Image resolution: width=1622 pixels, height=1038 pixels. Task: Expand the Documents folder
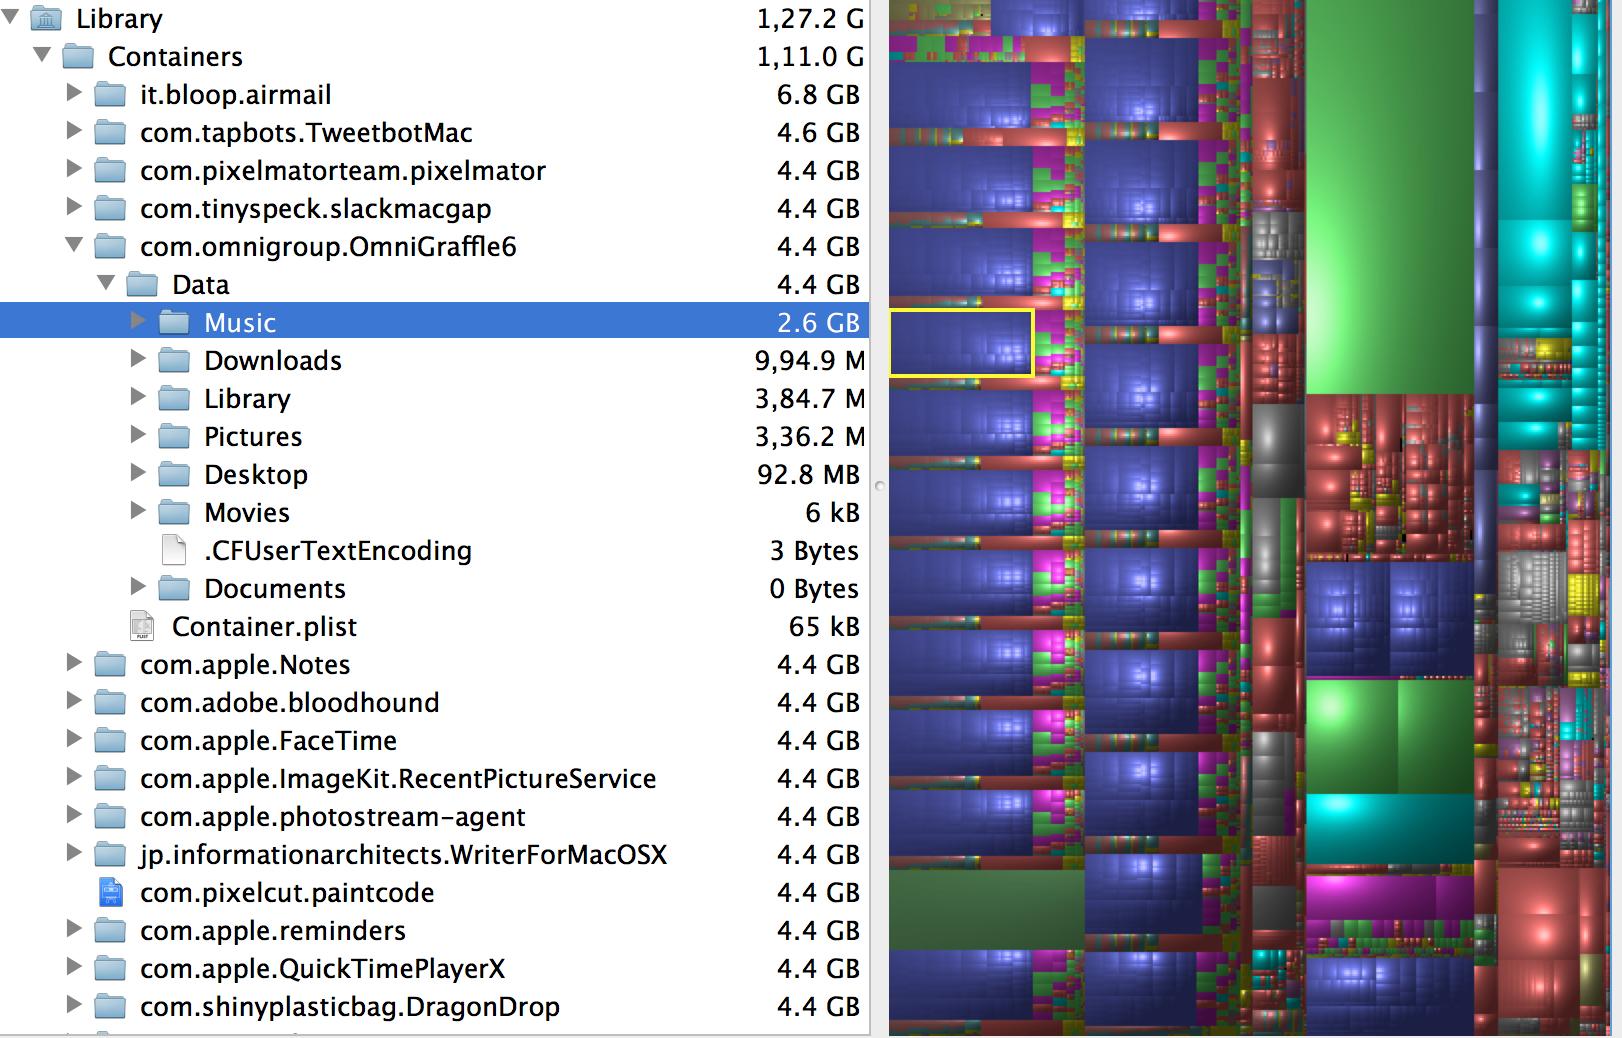(x=138, y=588)
